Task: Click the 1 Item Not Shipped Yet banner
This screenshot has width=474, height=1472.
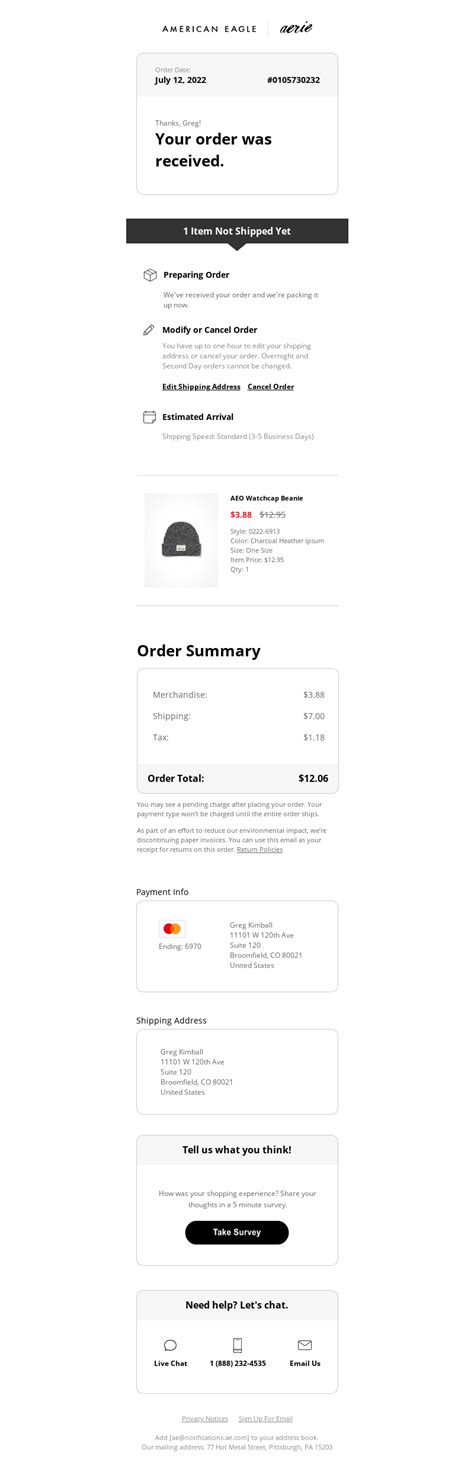Action: (237, 231)
